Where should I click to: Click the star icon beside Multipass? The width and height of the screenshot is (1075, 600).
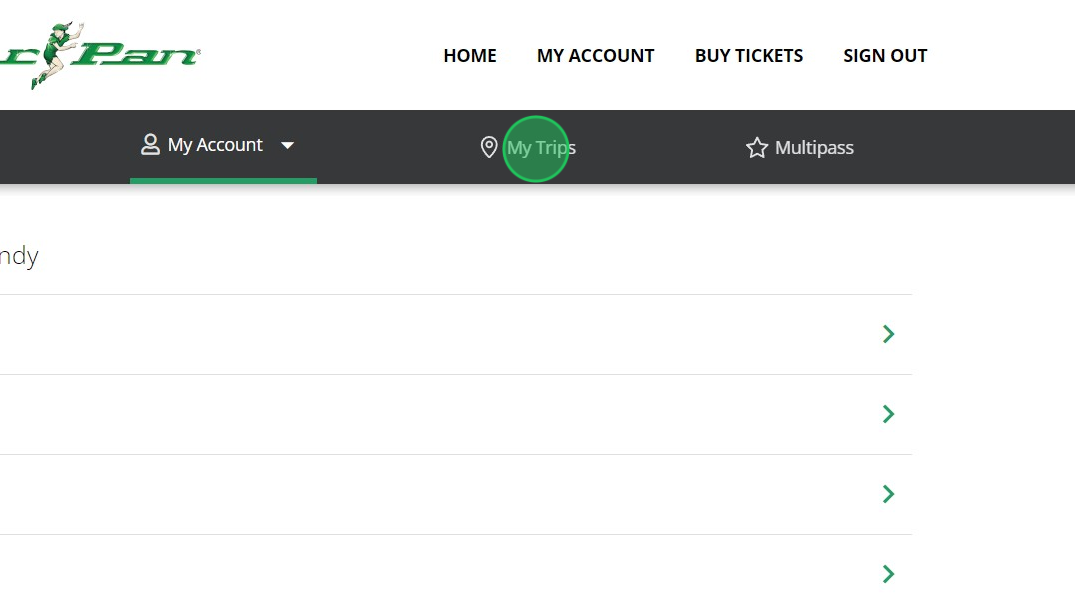(757, 148)
